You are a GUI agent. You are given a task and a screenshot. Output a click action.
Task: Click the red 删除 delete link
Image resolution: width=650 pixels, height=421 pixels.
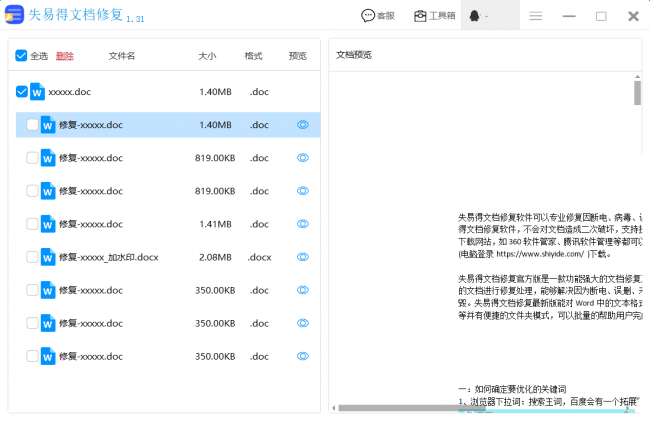(65, 56)
